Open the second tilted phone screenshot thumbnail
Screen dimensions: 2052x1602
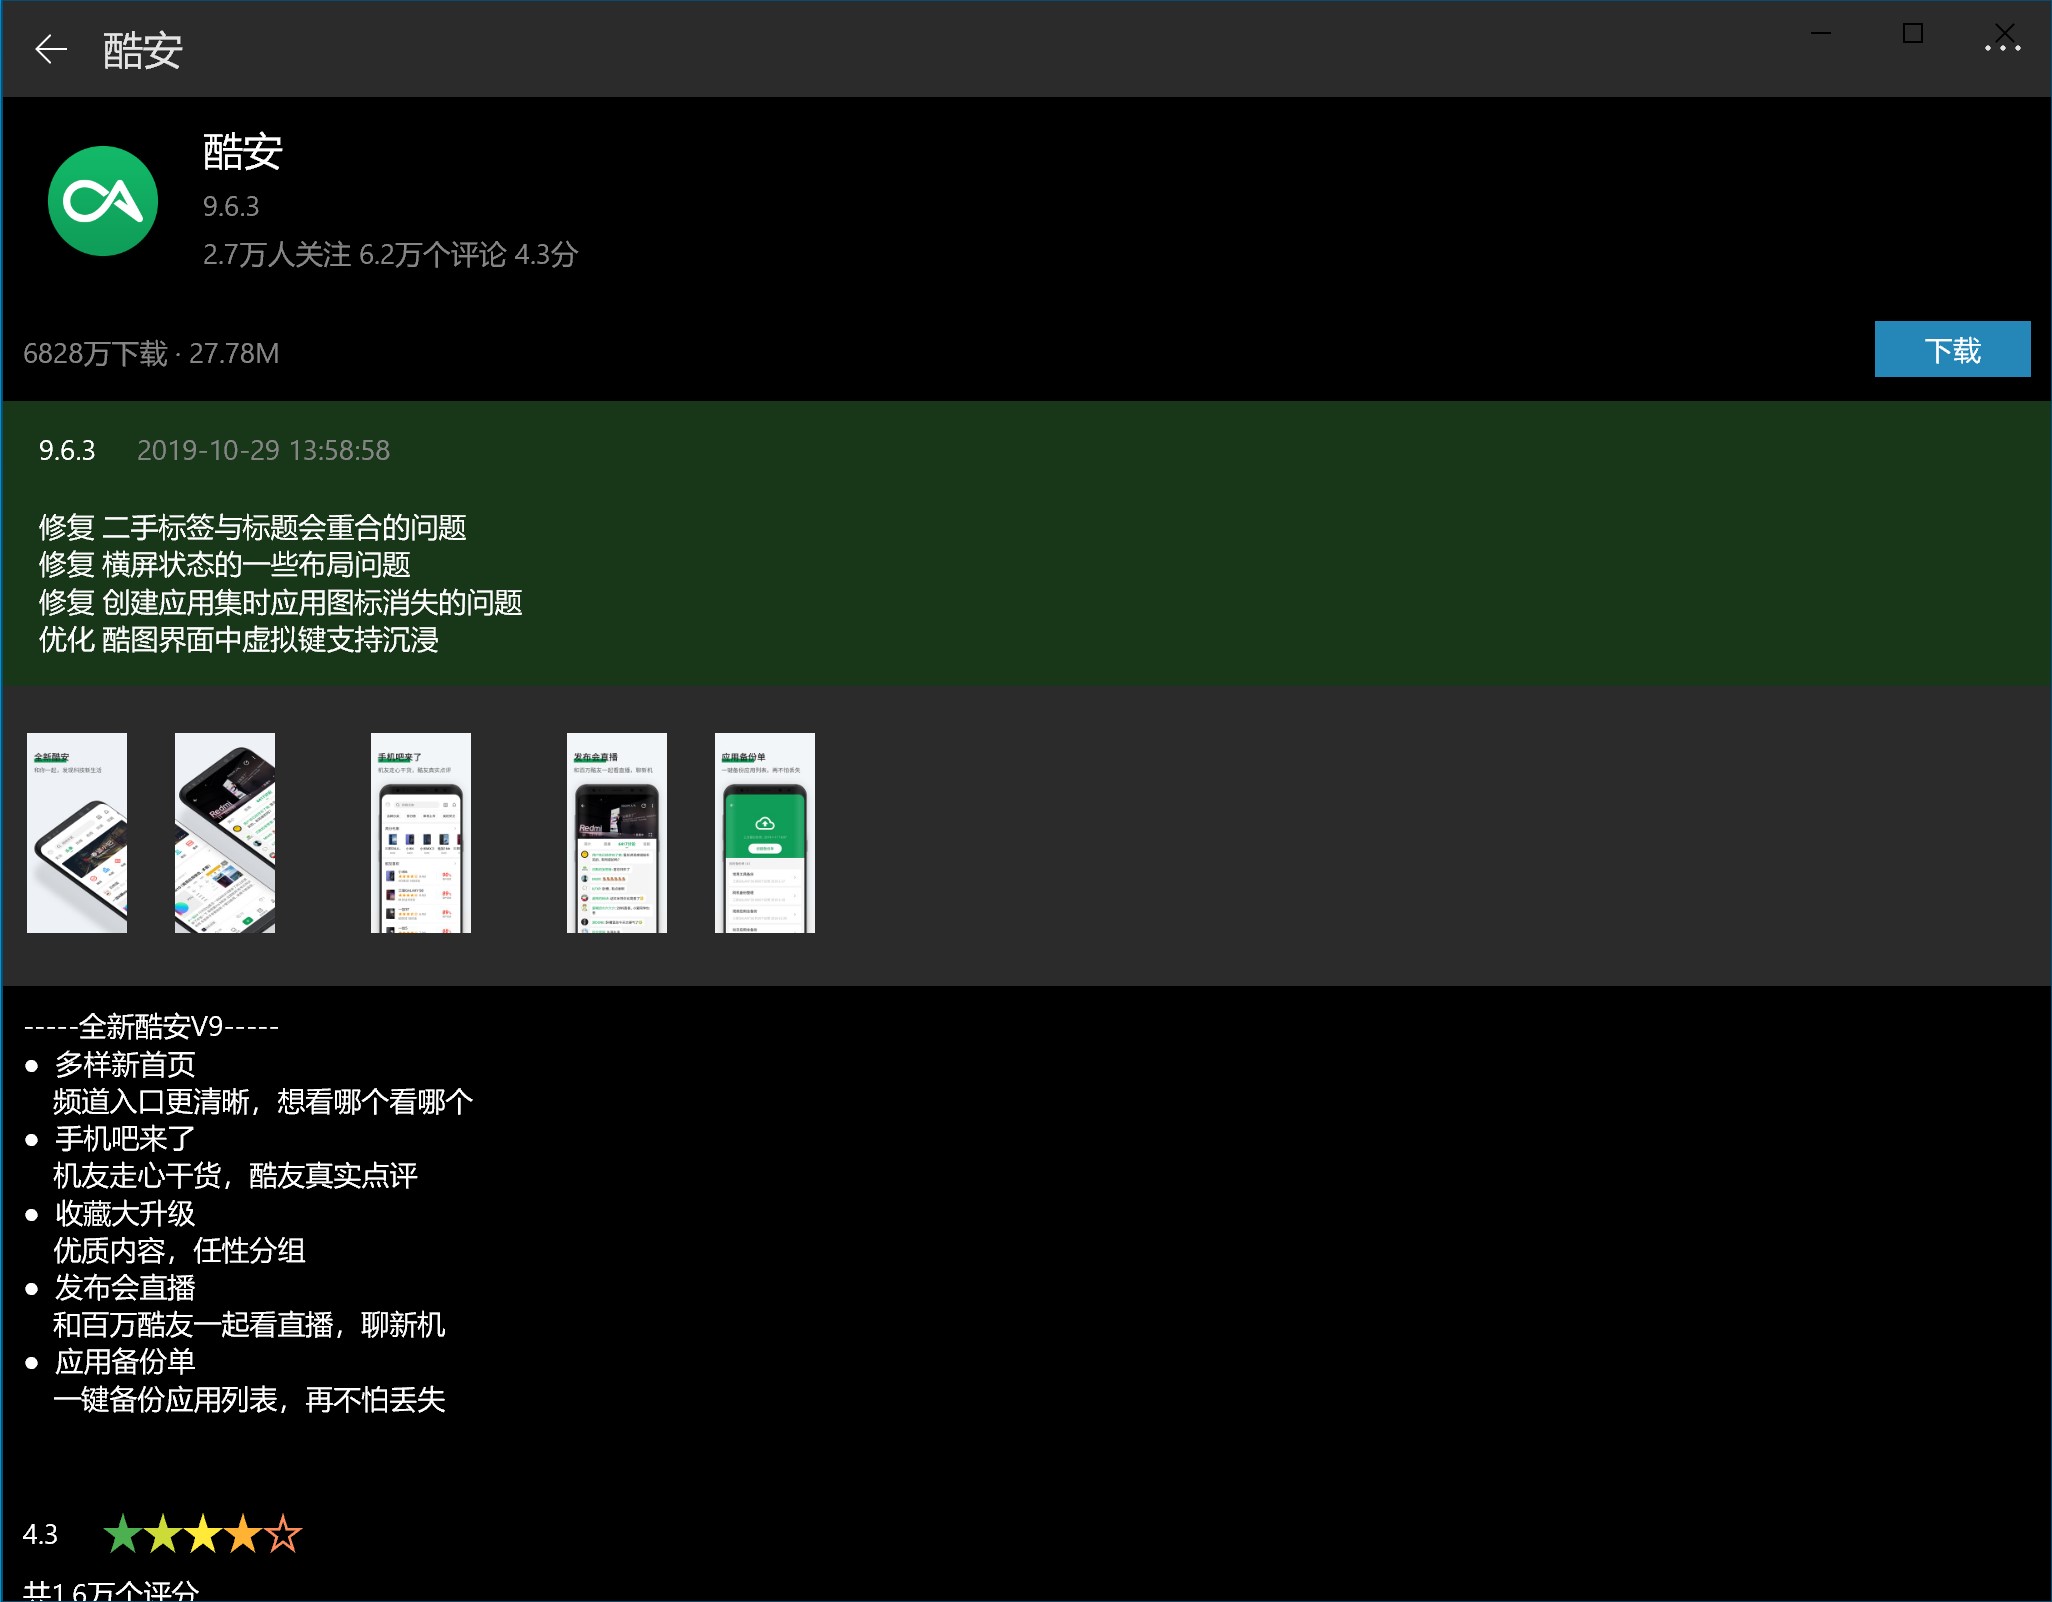(x=225, y=833)
